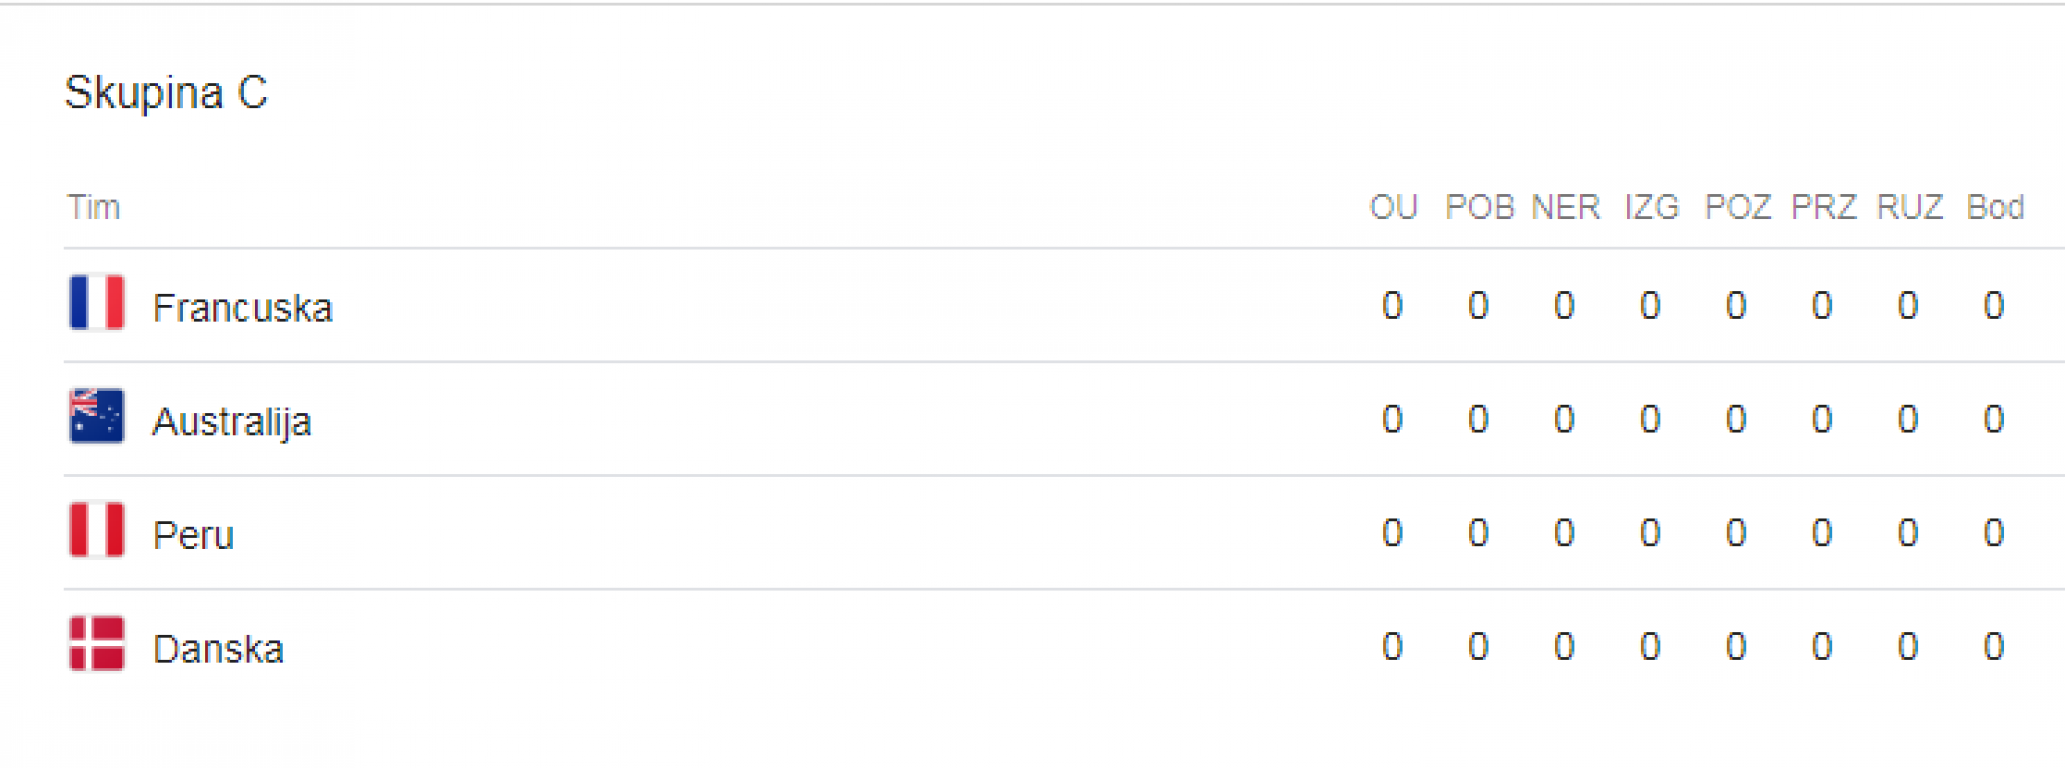Image resolution: width=2065 pixels, height=768 pixels.
Task: Click the PRZ column header
Action: coord(1824,207)
